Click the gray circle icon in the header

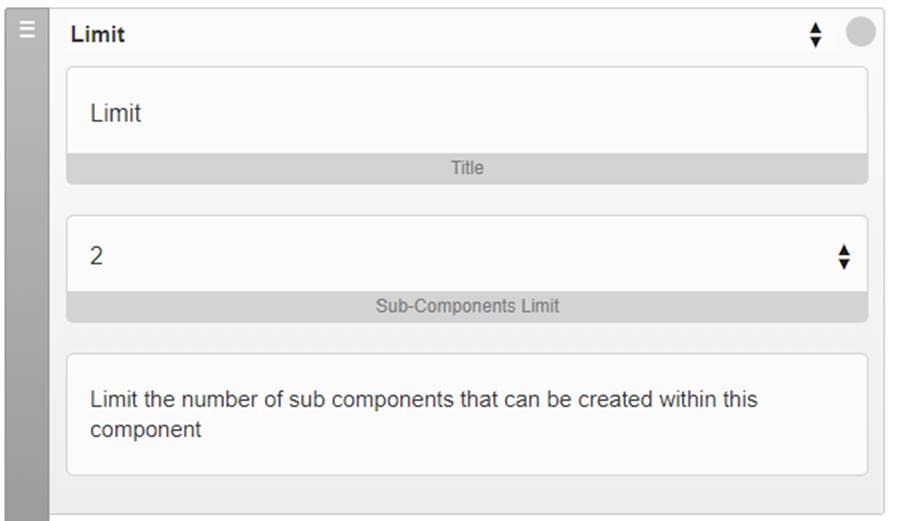tap(860, 31)
